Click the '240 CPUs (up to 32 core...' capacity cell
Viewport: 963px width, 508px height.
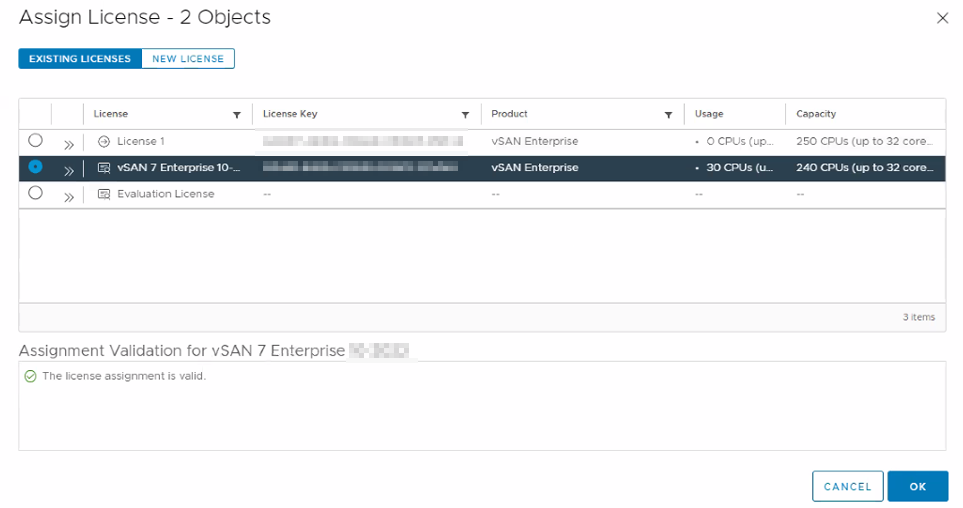click(865, 167)
